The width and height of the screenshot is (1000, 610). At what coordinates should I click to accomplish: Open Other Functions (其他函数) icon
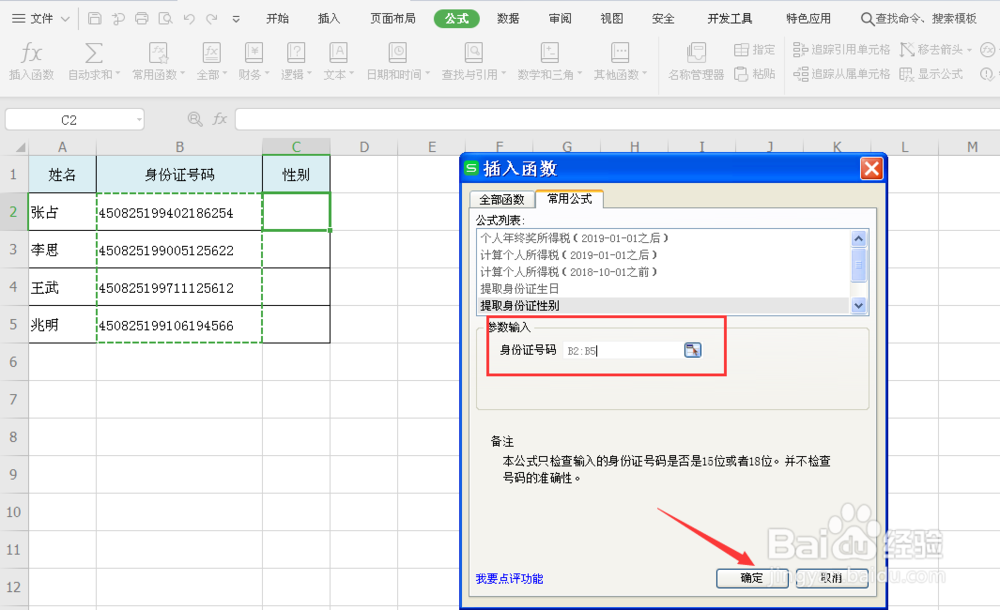620,53
